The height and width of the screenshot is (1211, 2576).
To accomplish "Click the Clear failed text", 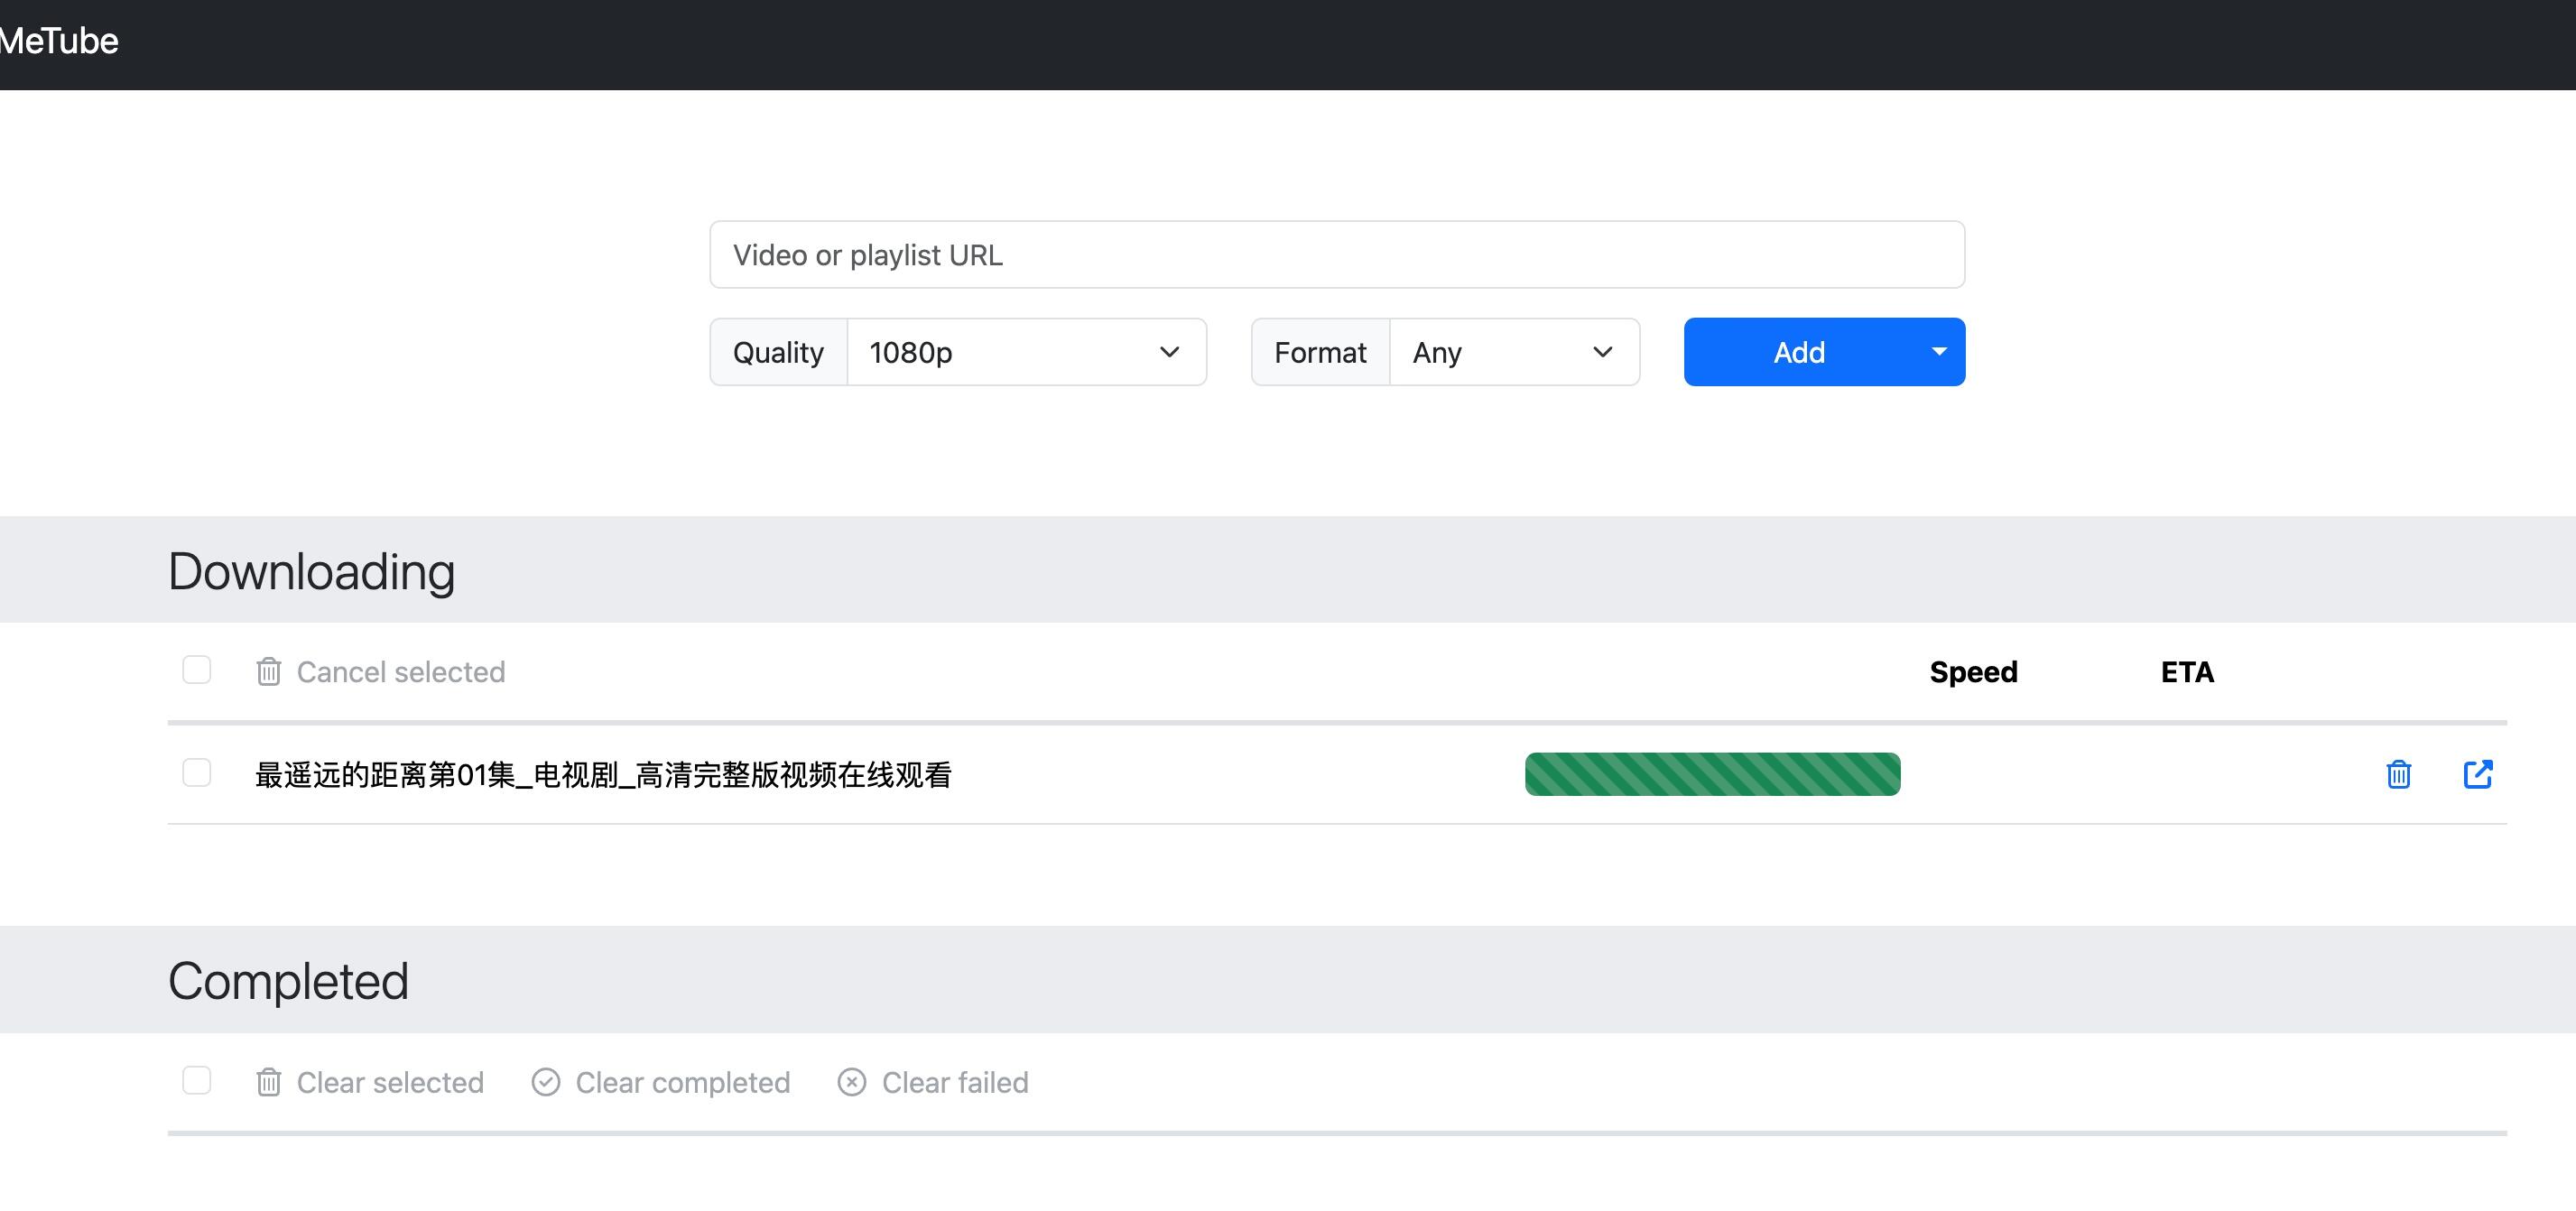I will [x=954, y=1082].
